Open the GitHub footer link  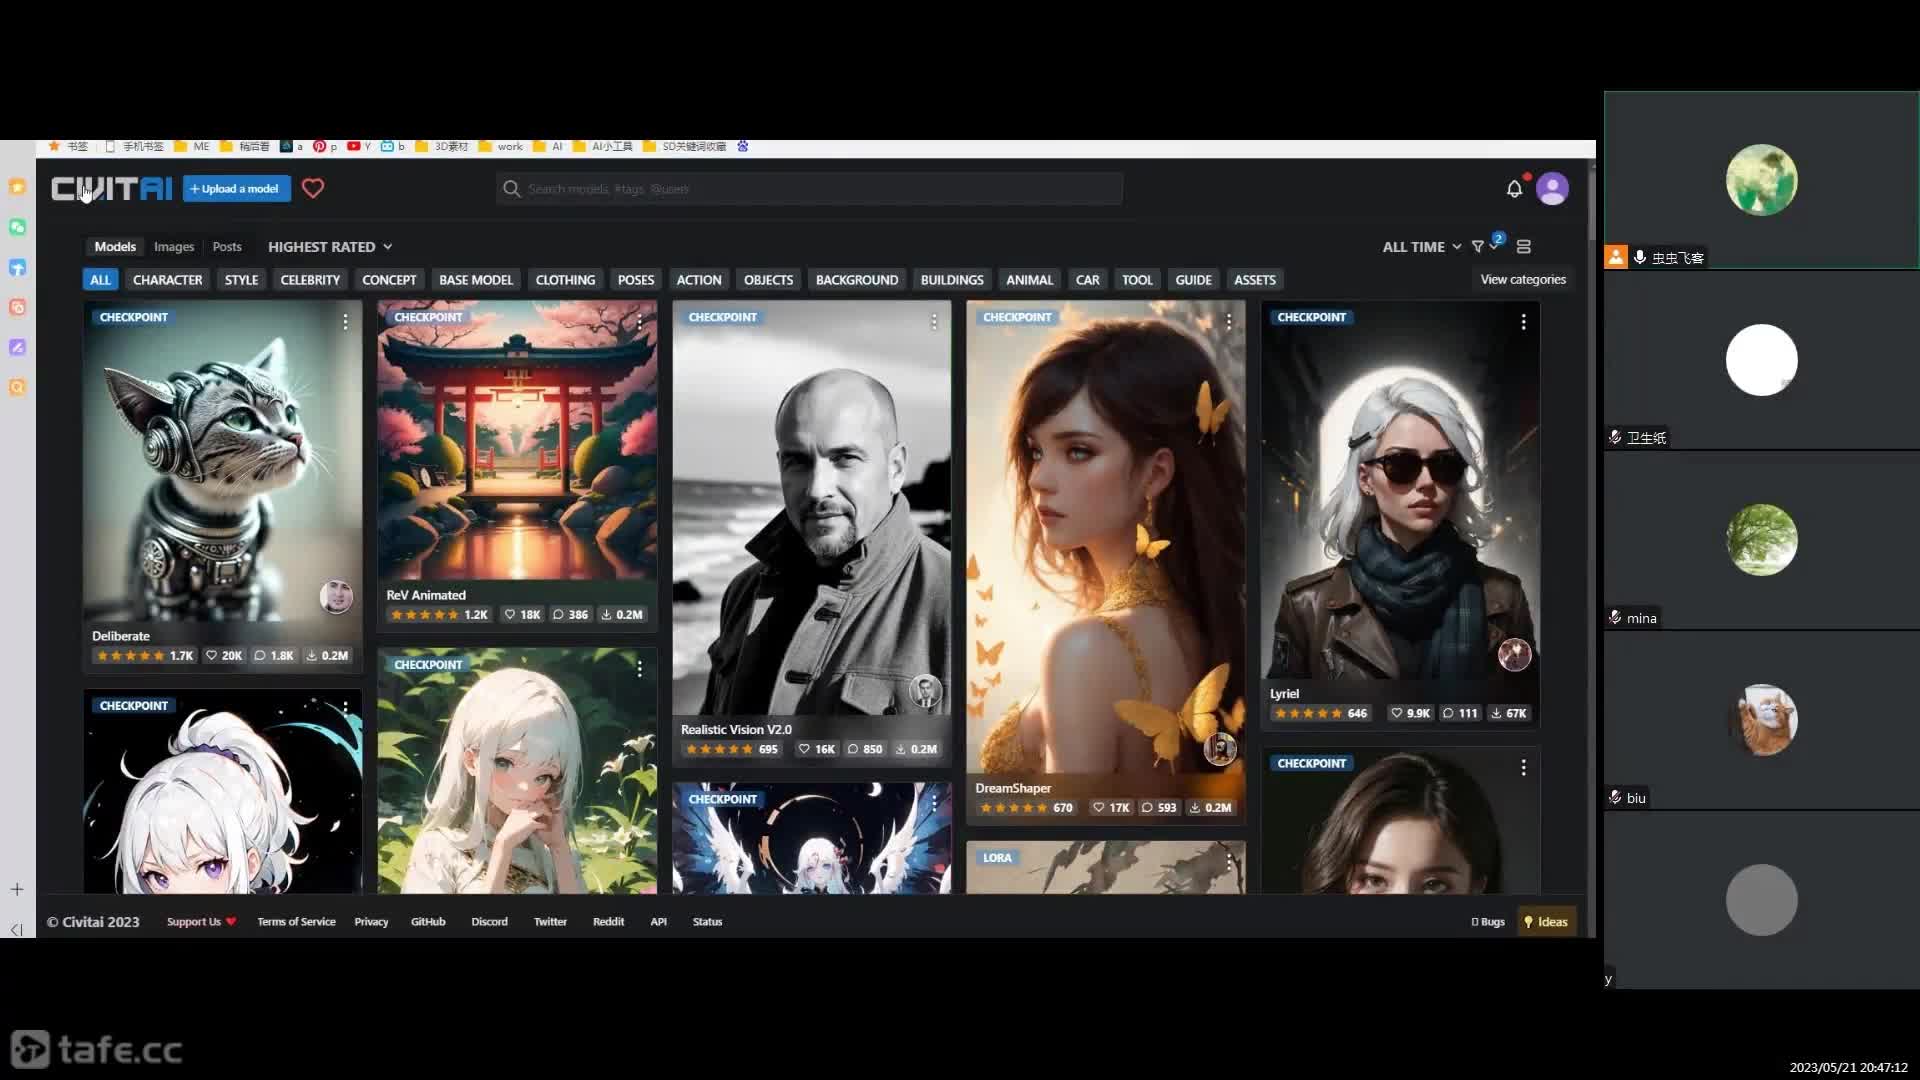(428, 922)
